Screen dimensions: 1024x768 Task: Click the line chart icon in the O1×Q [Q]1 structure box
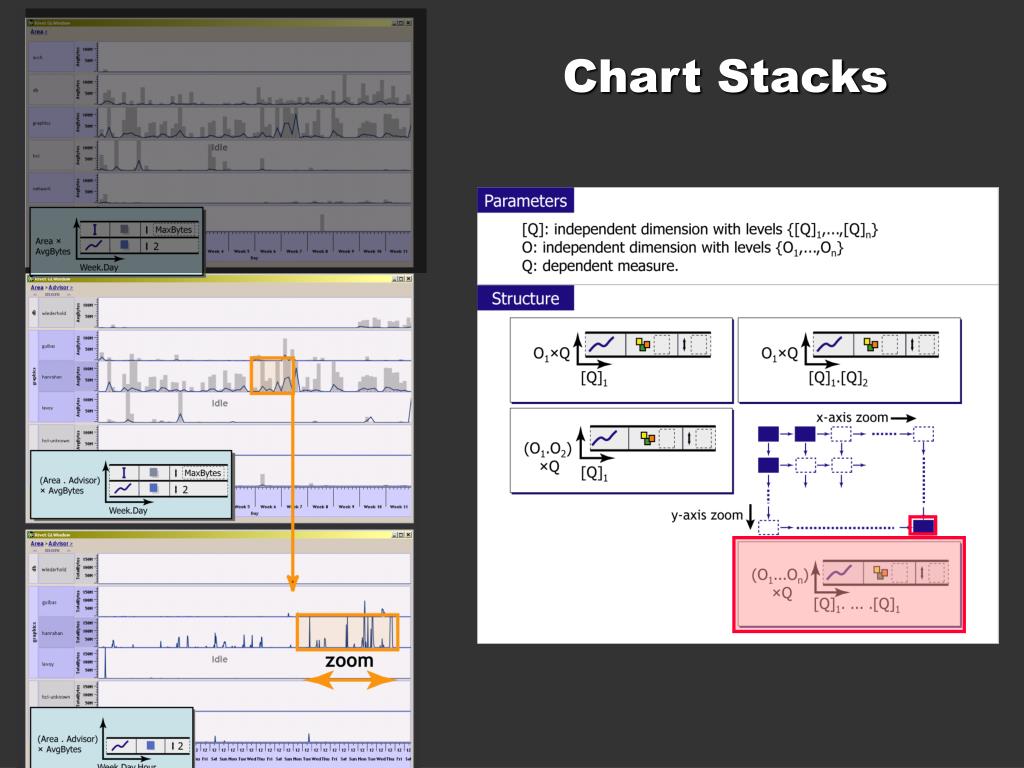601,344
